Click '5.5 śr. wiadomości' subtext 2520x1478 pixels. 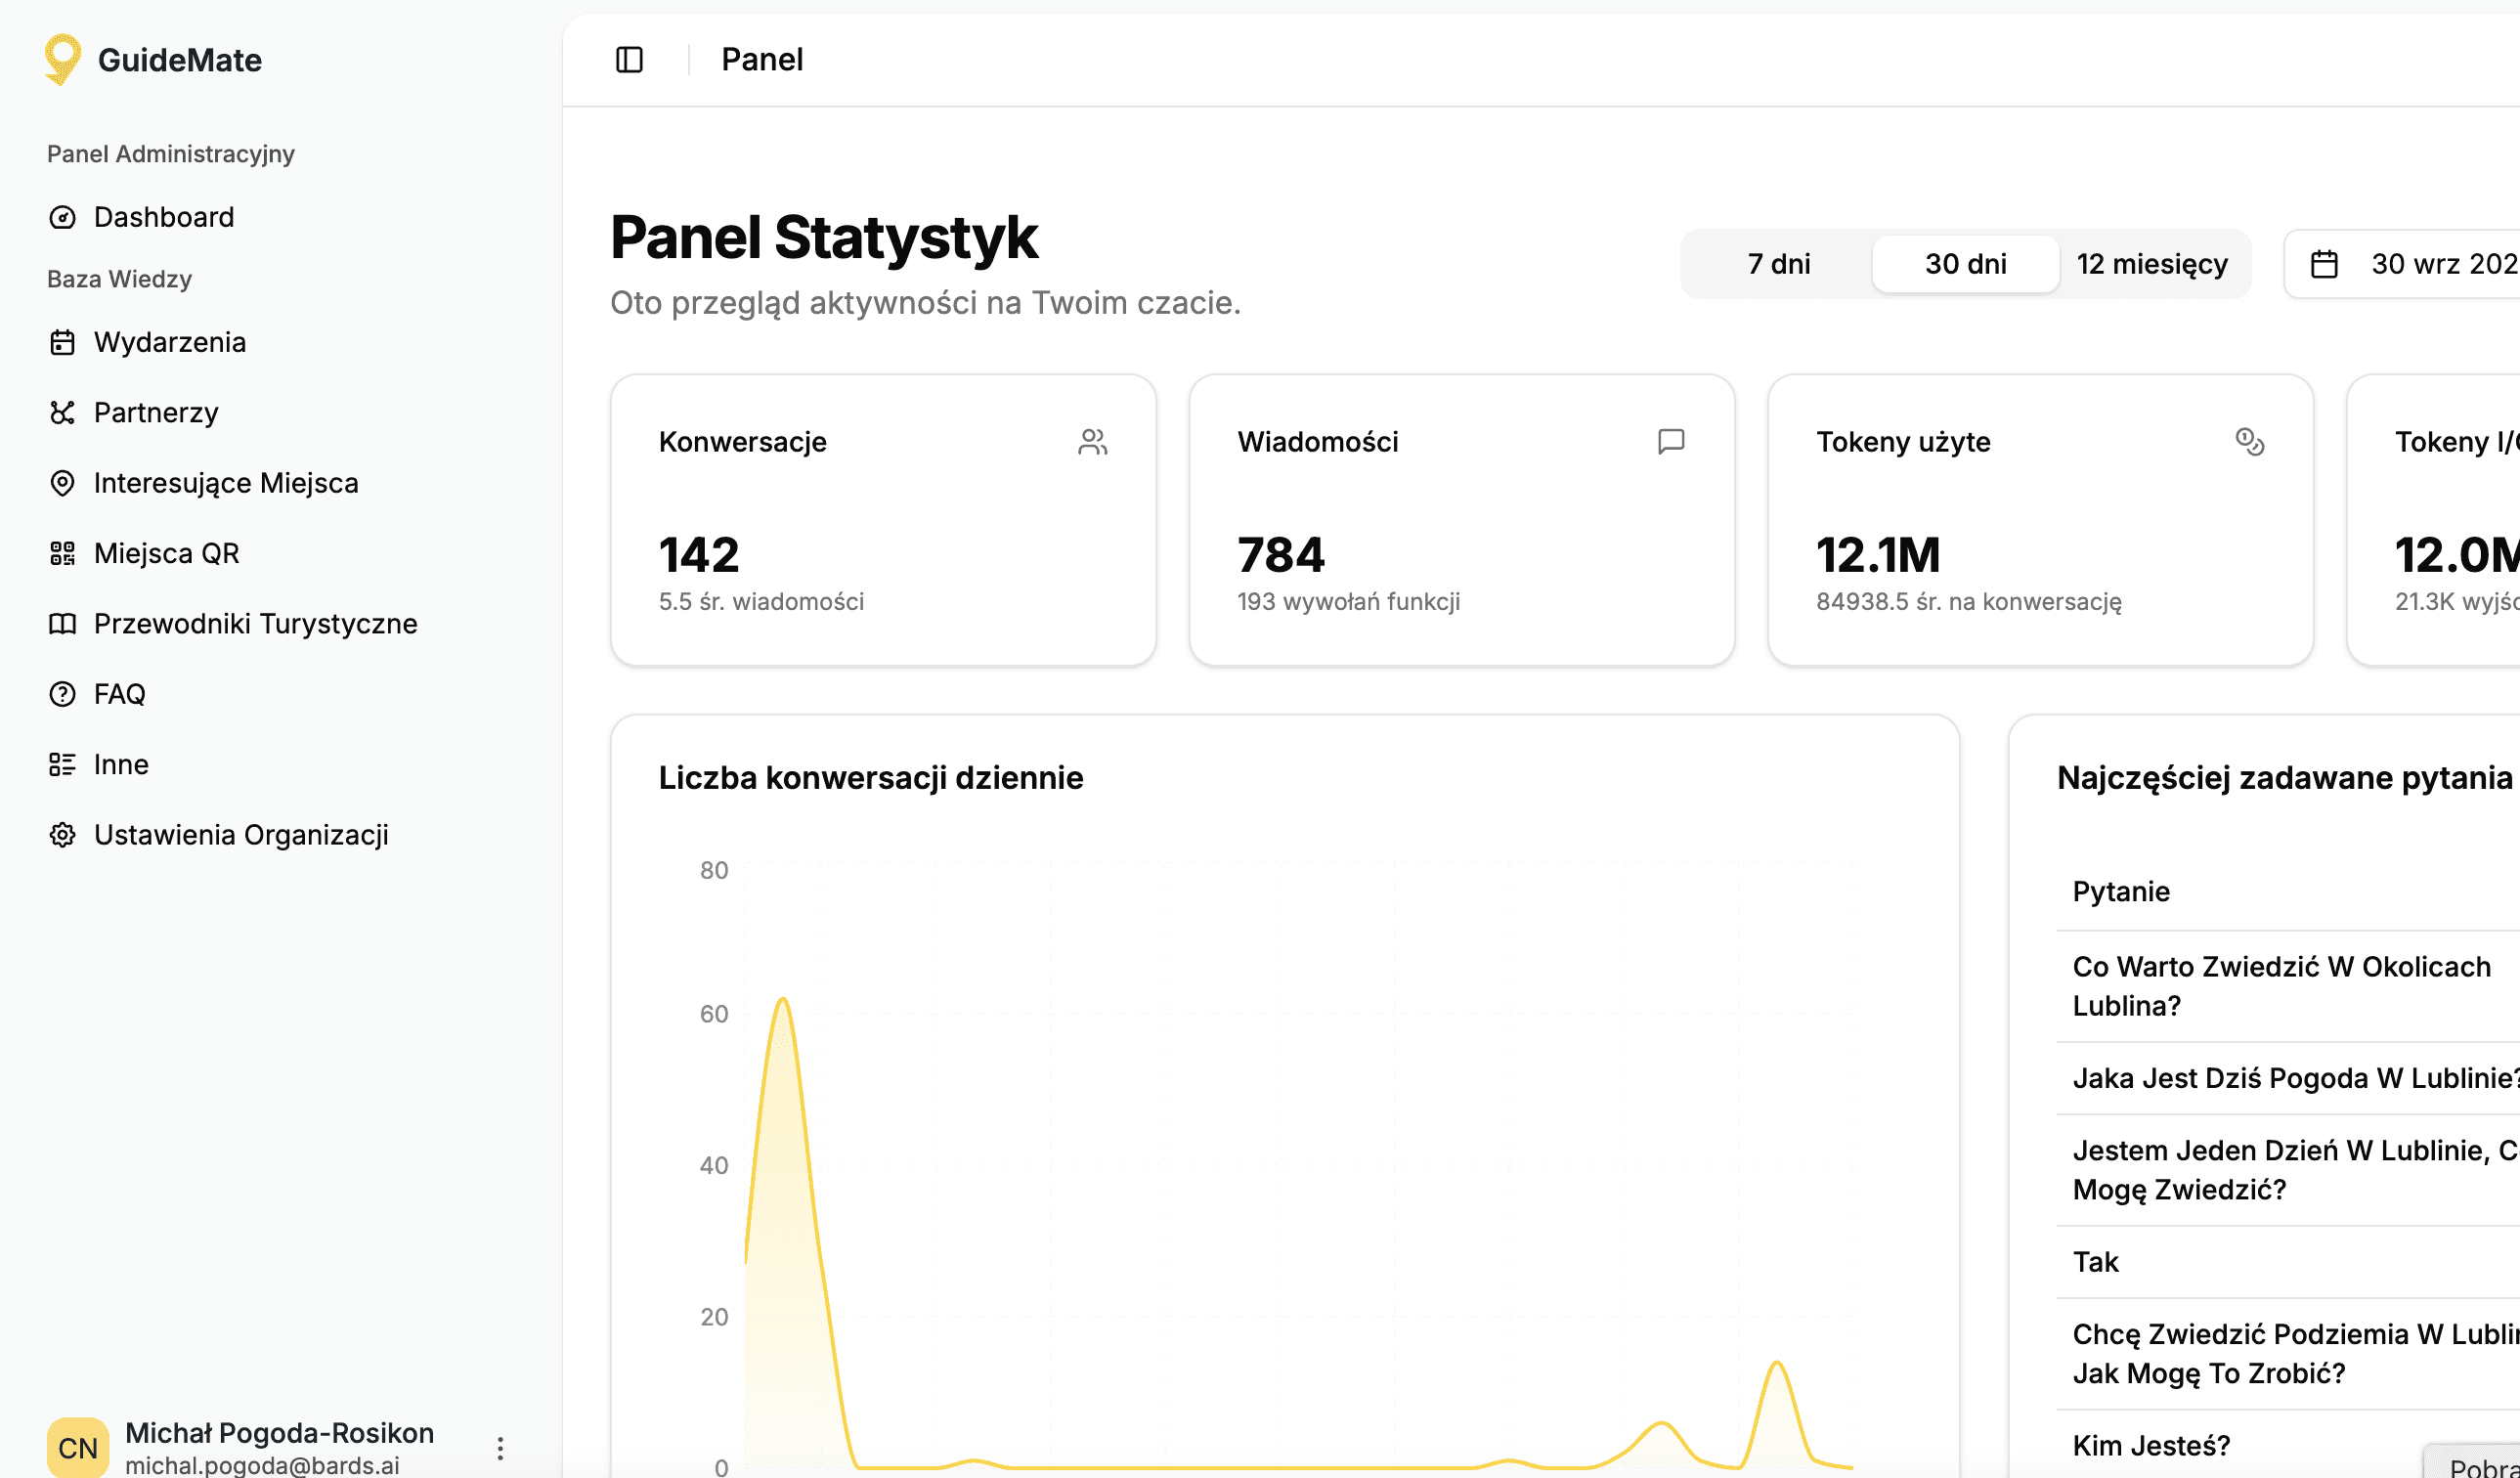coord(762,602)
